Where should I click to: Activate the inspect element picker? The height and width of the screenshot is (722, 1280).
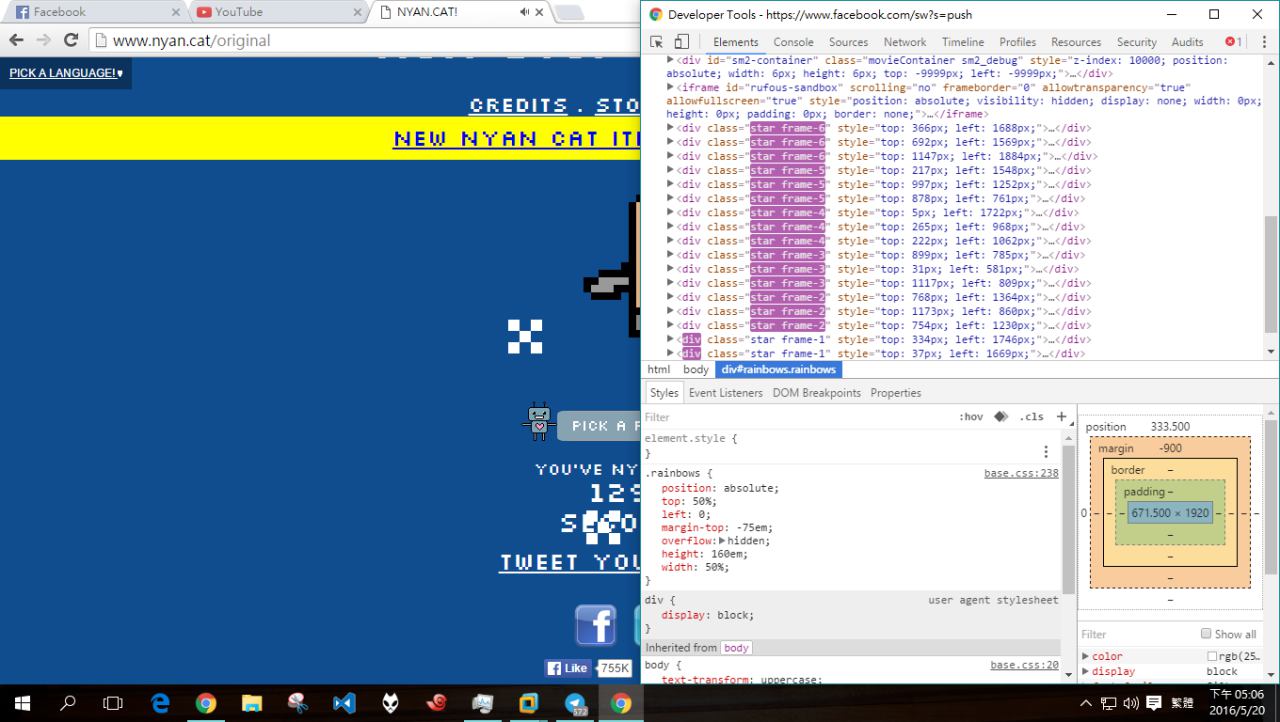click(x=657, y=42)
